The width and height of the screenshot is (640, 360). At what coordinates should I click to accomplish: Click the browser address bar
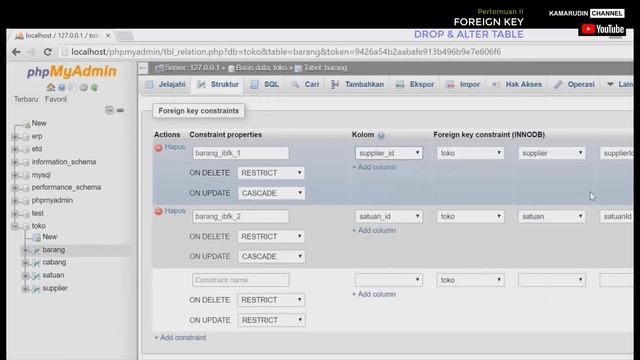pyautogui.click(x=345, y=52)
